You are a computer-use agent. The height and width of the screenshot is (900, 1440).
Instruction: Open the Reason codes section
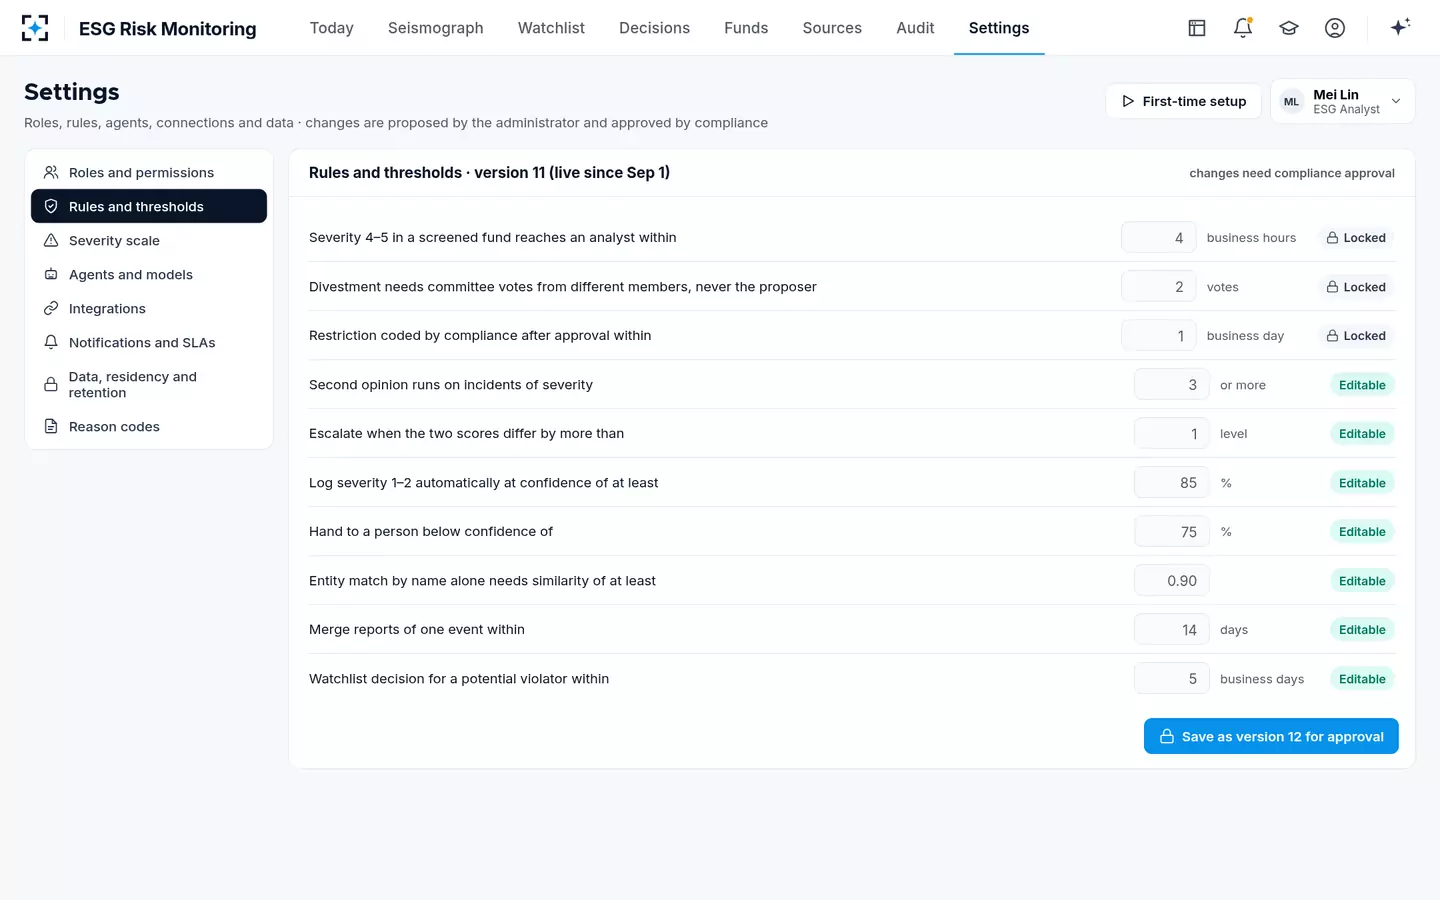click(x=149, y=427)
